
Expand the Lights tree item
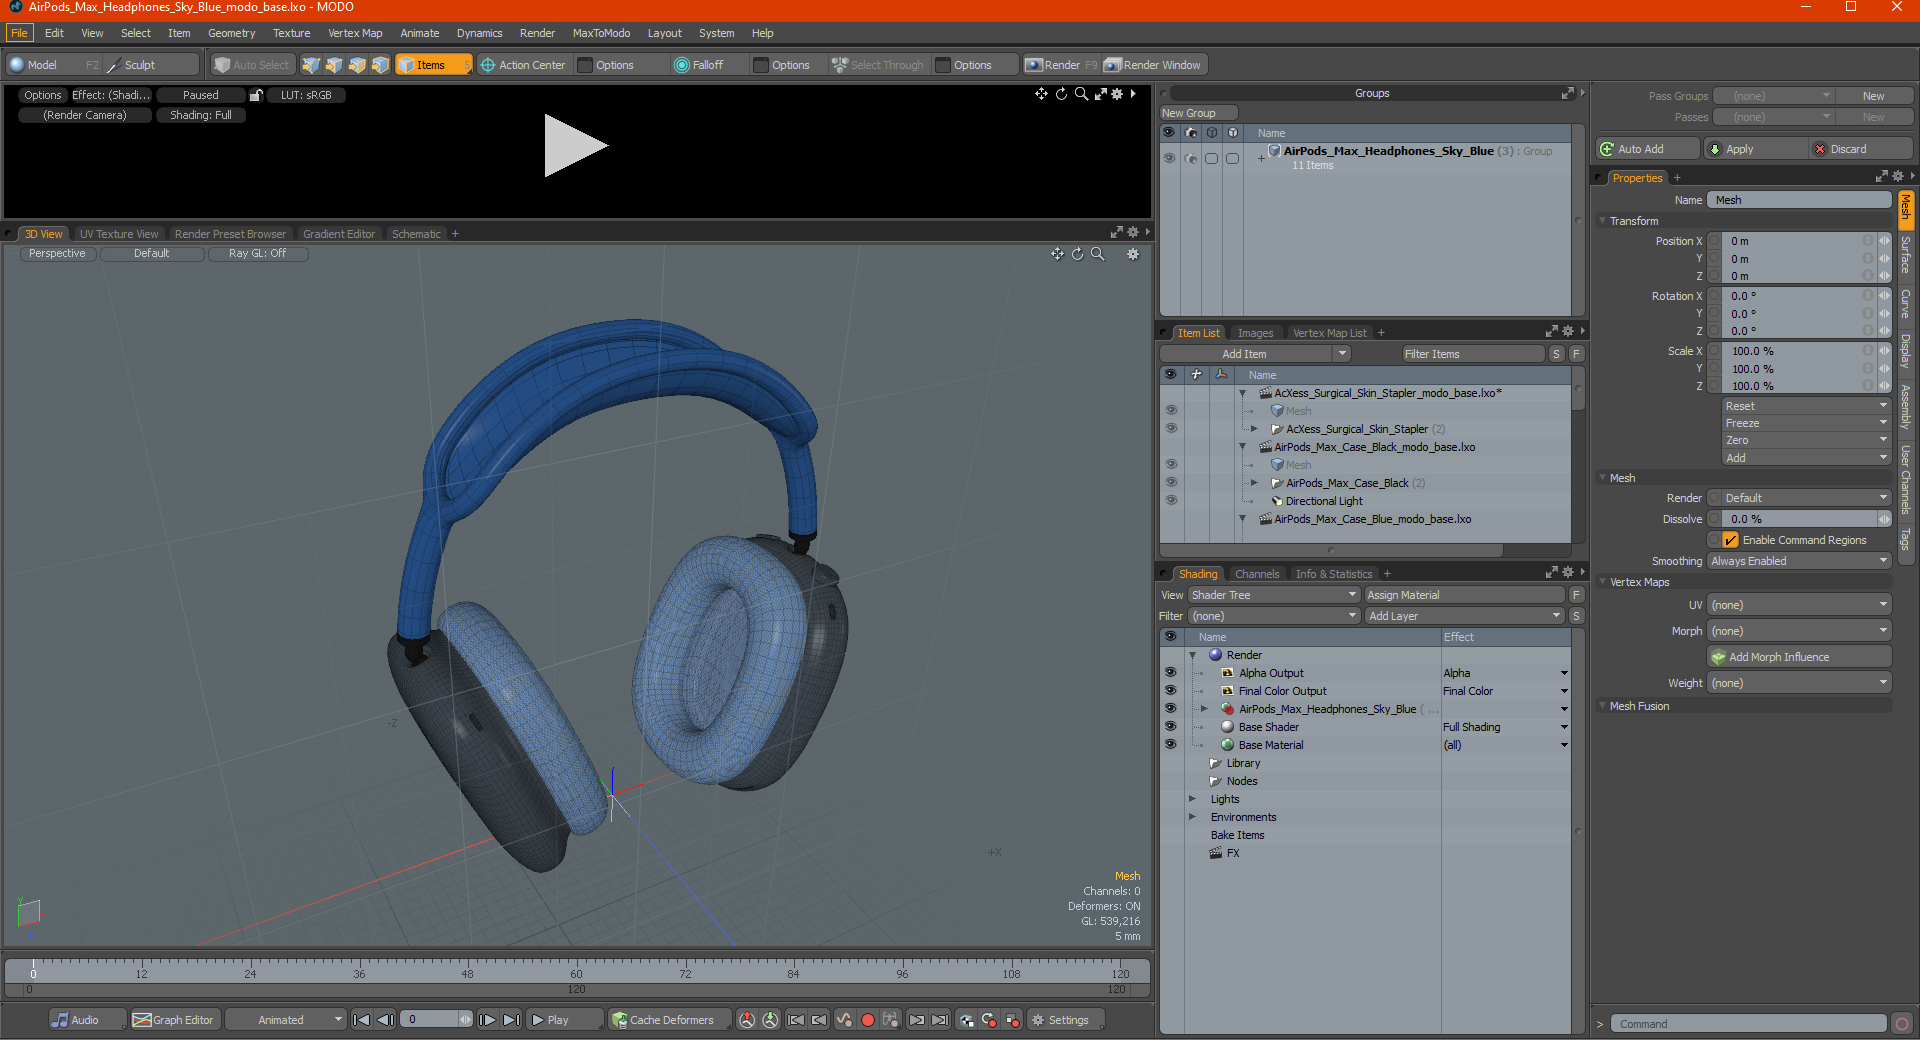(x=1192, y=799)
